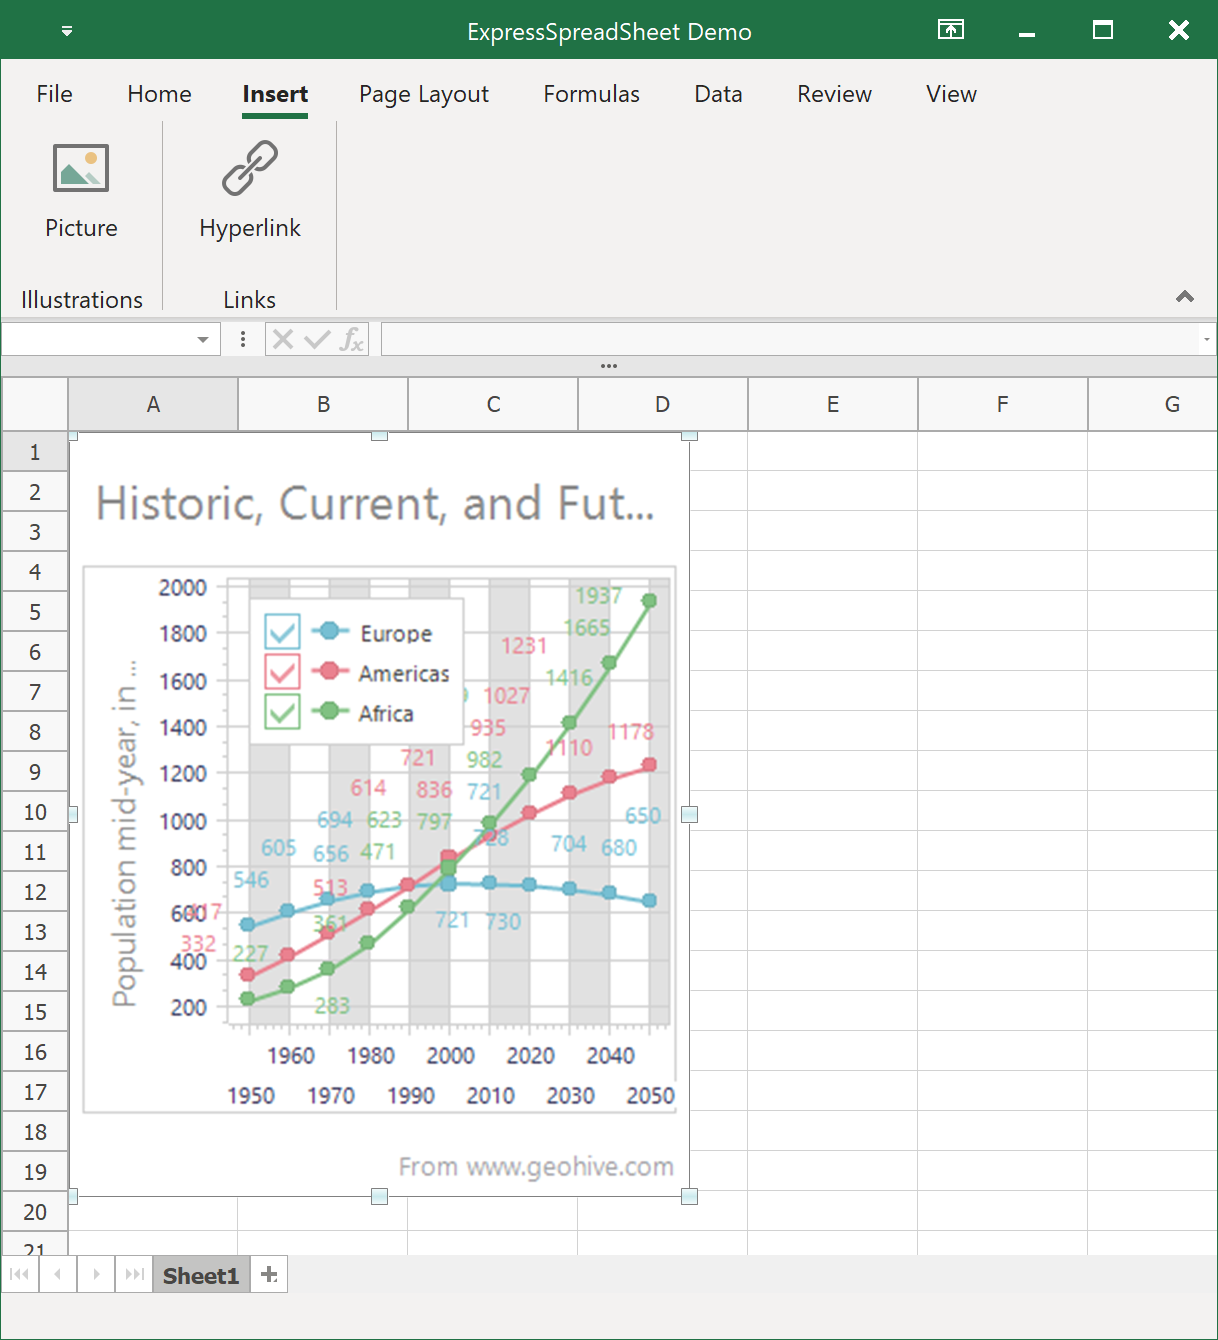1218x1340 pixels.
Task: Select the Sheet1 tab
Action: click(201, 1276)
